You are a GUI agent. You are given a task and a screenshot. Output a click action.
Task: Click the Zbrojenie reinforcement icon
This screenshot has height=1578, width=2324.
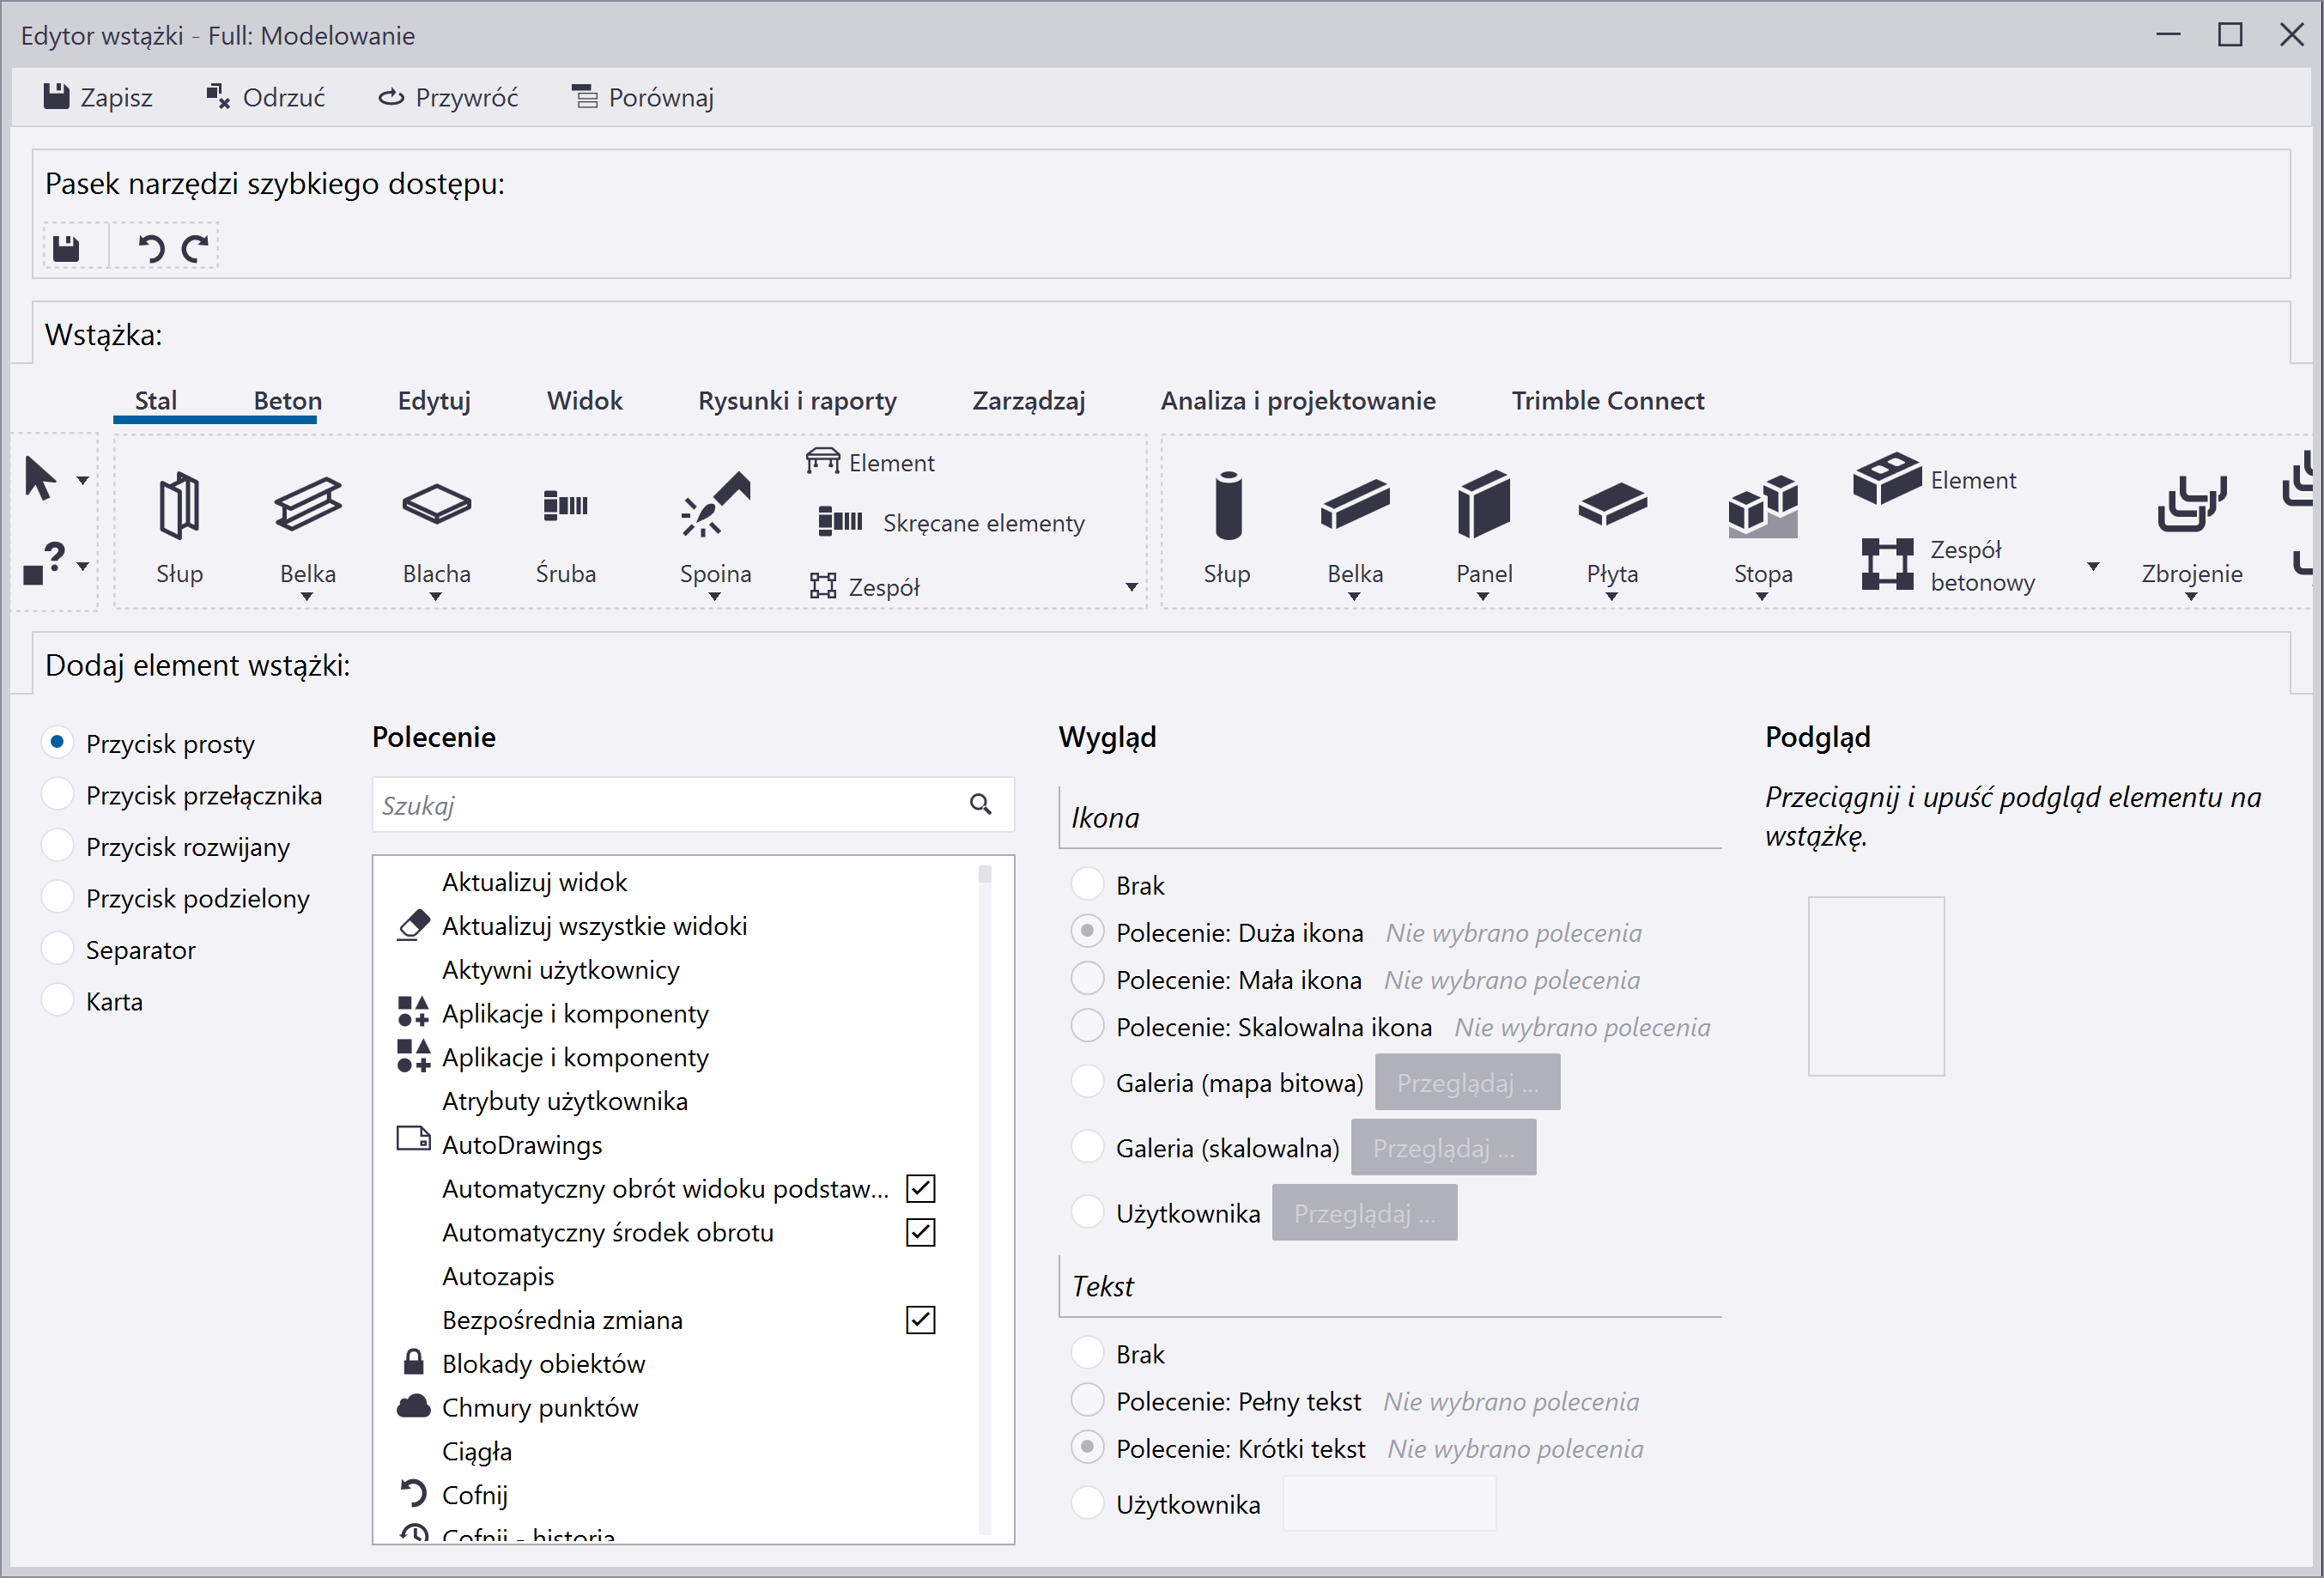(2191, 506)
